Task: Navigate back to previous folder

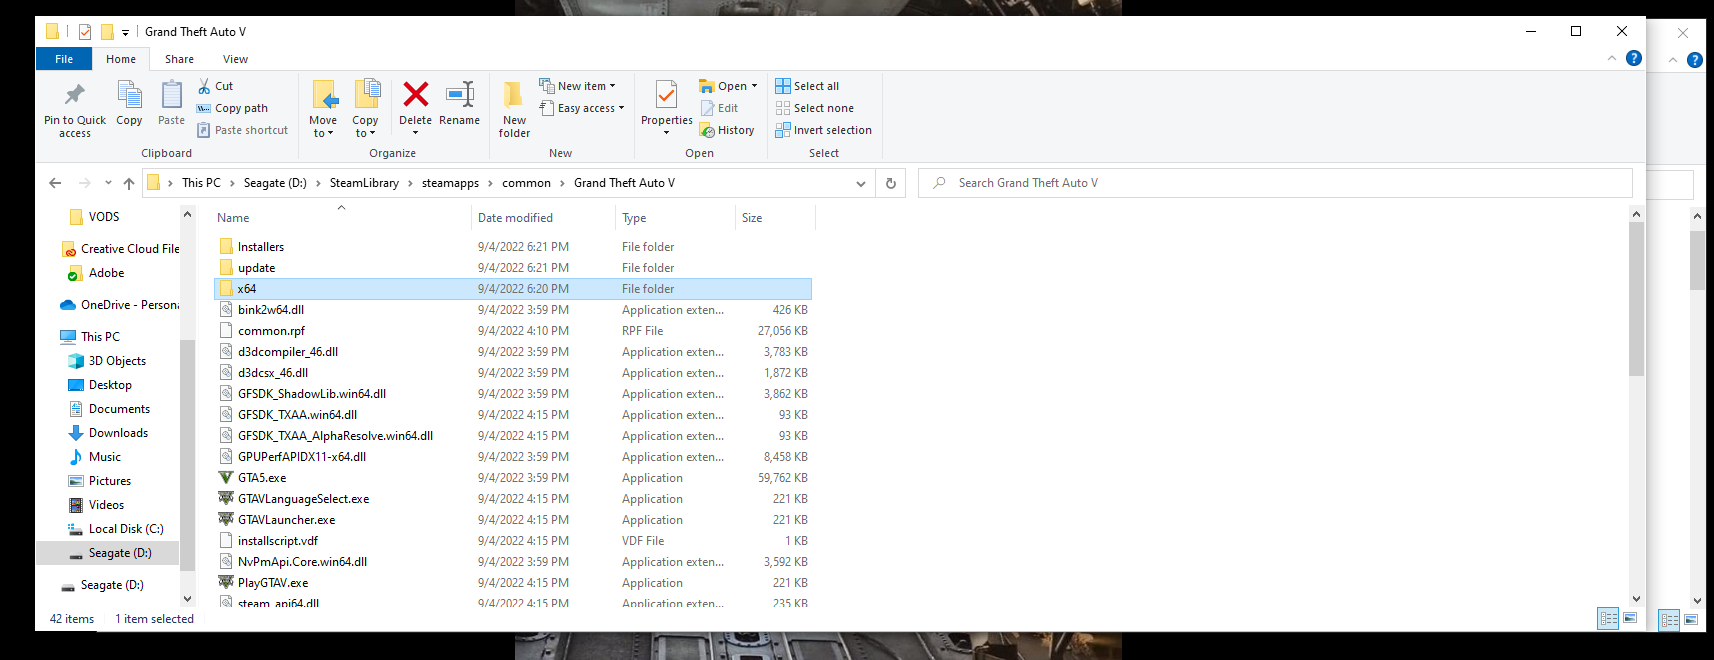Action: coord(55,183)
